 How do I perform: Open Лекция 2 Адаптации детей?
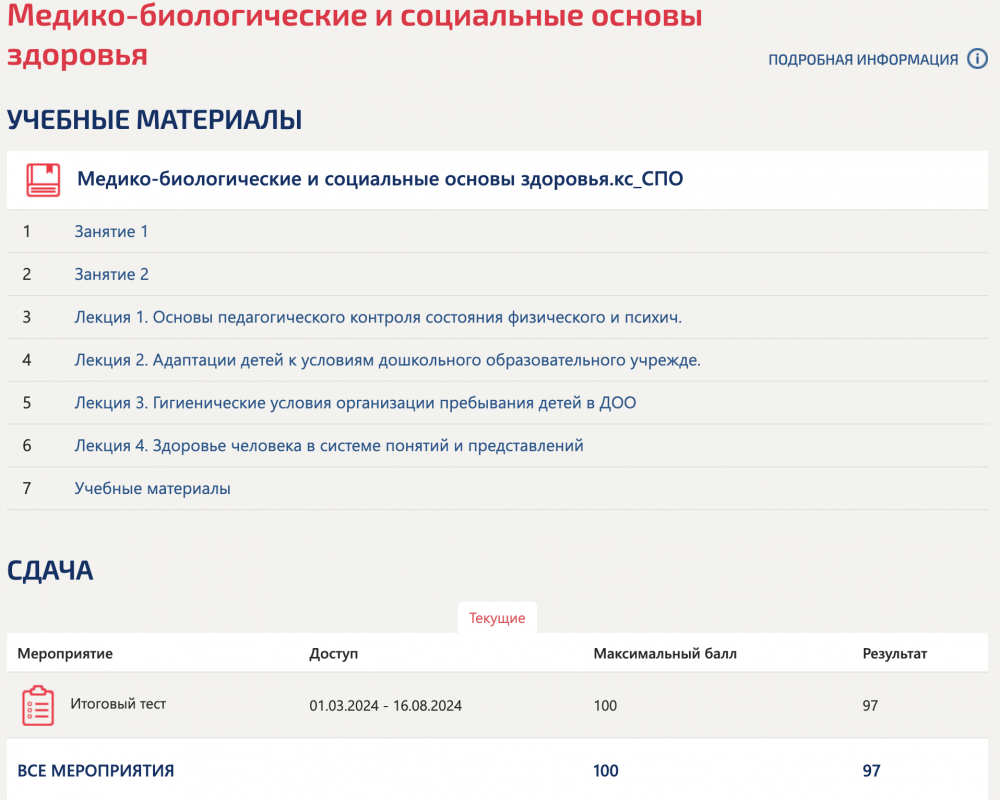click(x=388, y=360)
